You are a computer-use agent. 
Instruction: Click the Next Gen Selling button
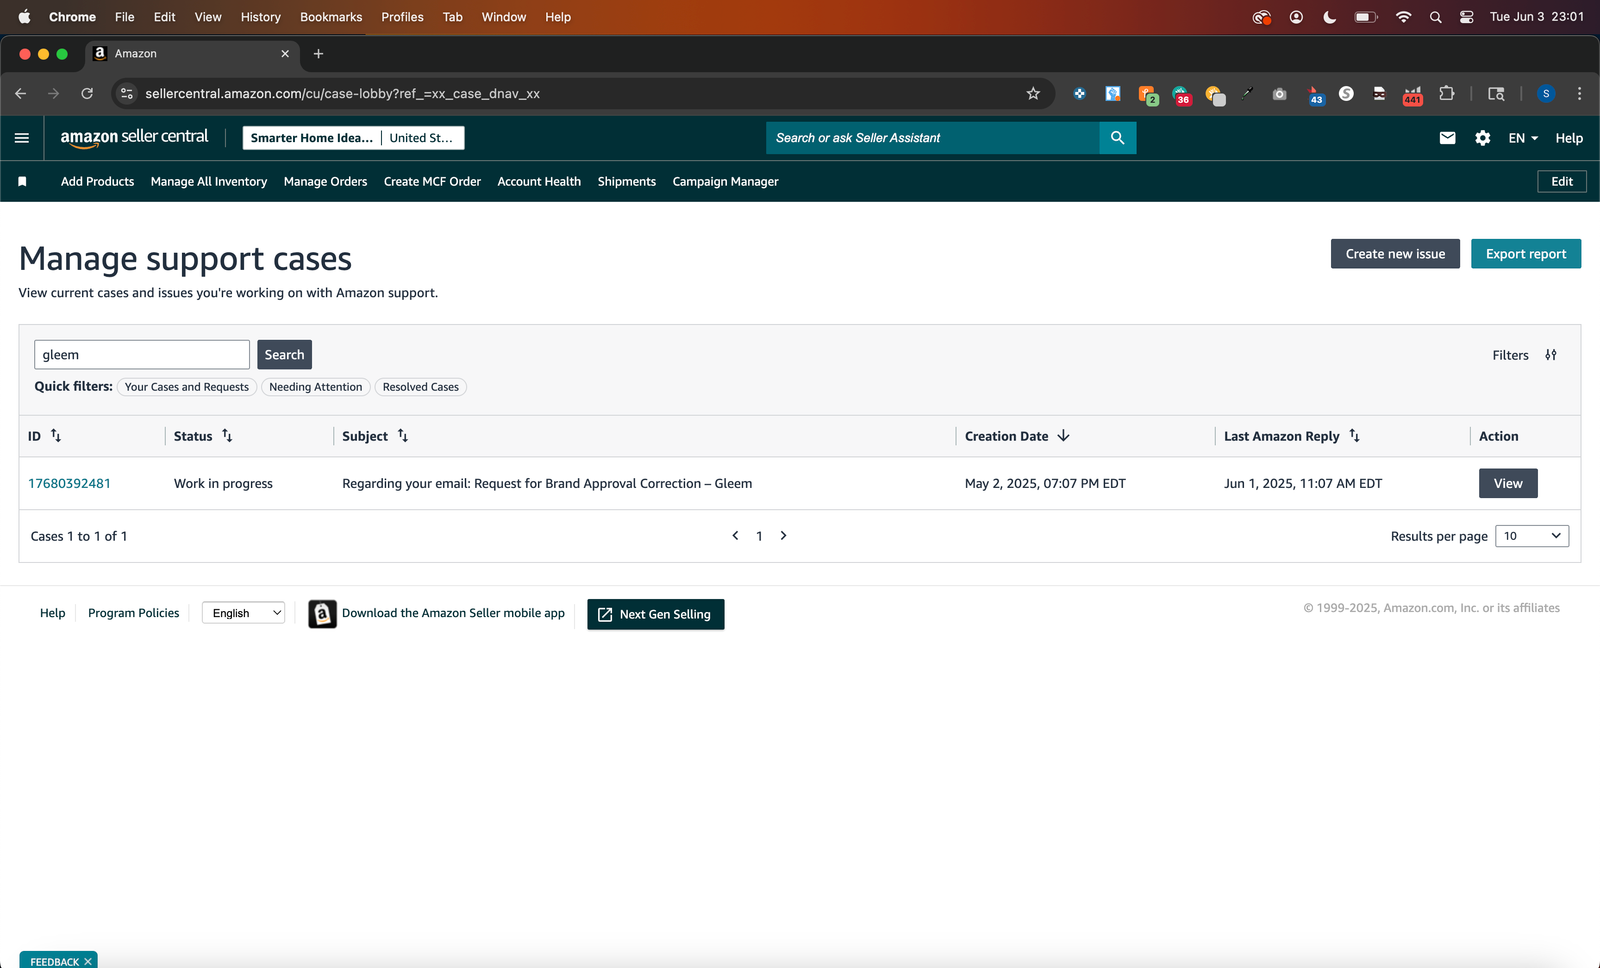[x=655, y=614]
